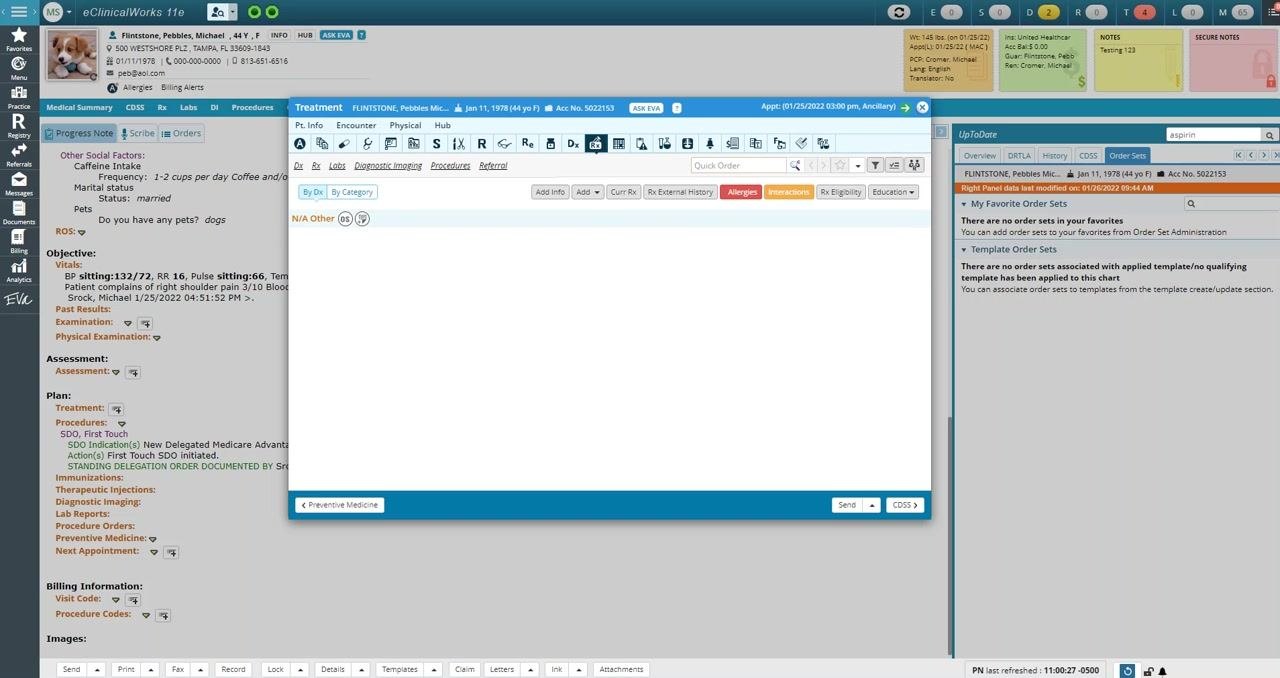This screenshot has height=678, width=1280.
Task: Open the Physical menu in Treatment window
Action: point(405,125)
